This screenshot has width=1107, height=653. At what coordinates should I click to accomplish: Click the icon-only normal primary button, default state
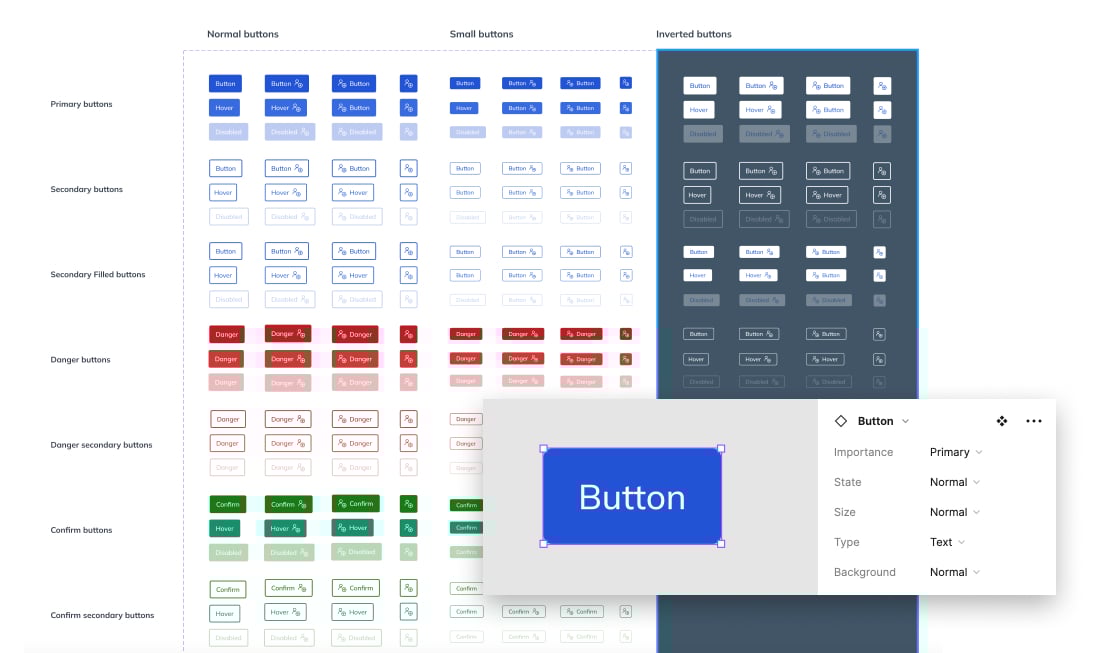click(408, 83)
